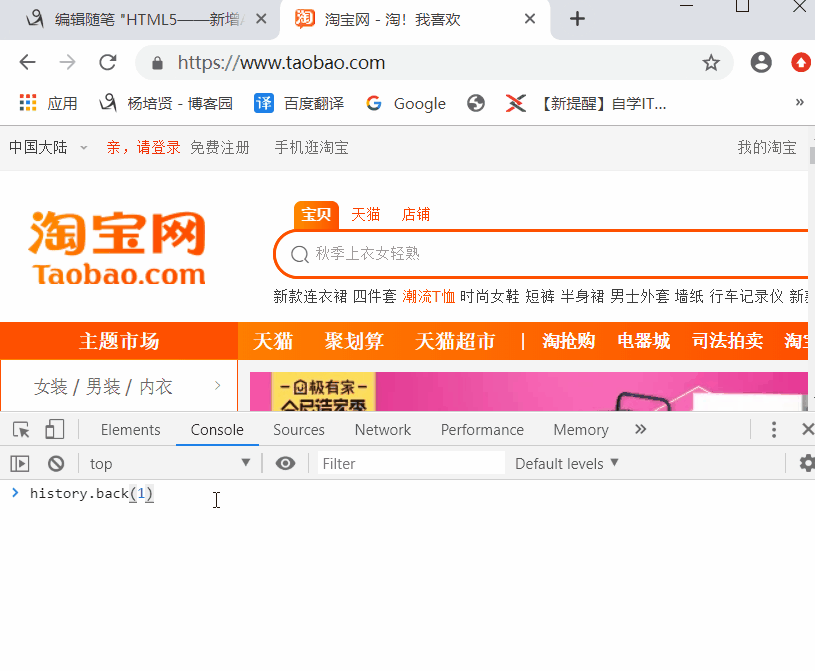Viewport: 815px width, 671px height.
Task: Click the 潮流T恤 hot search link
Action: pyautogui.click(x=429, y=296)
